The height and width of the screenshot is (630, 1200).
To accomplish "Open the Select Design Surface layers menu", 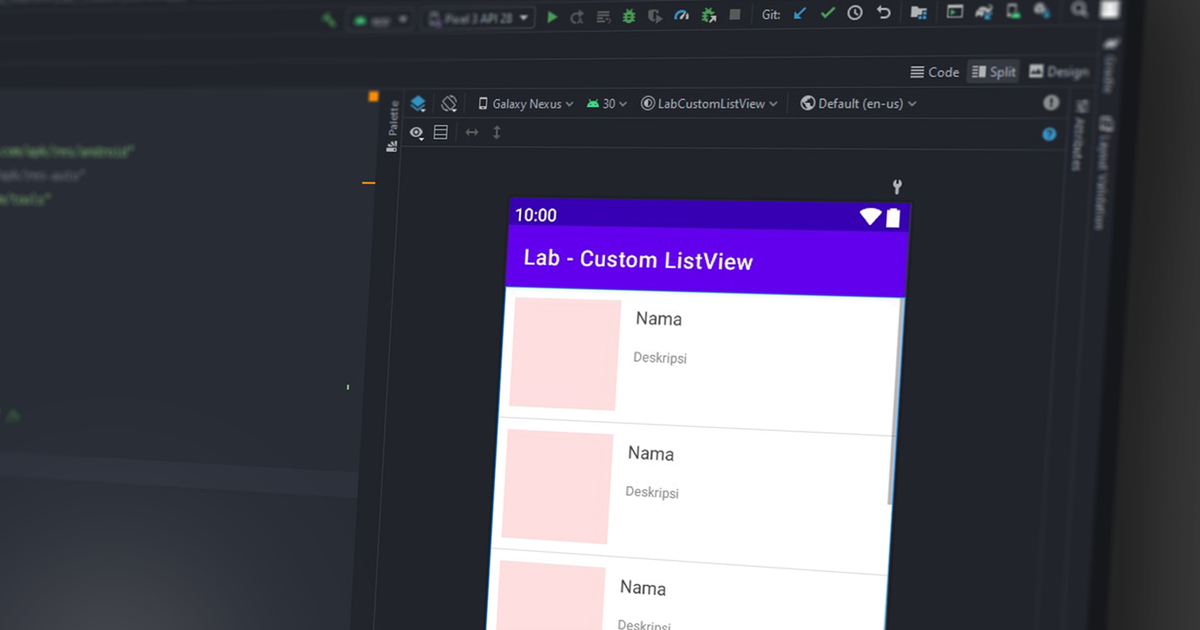I will pyautogui.click(x=418, y=102).
